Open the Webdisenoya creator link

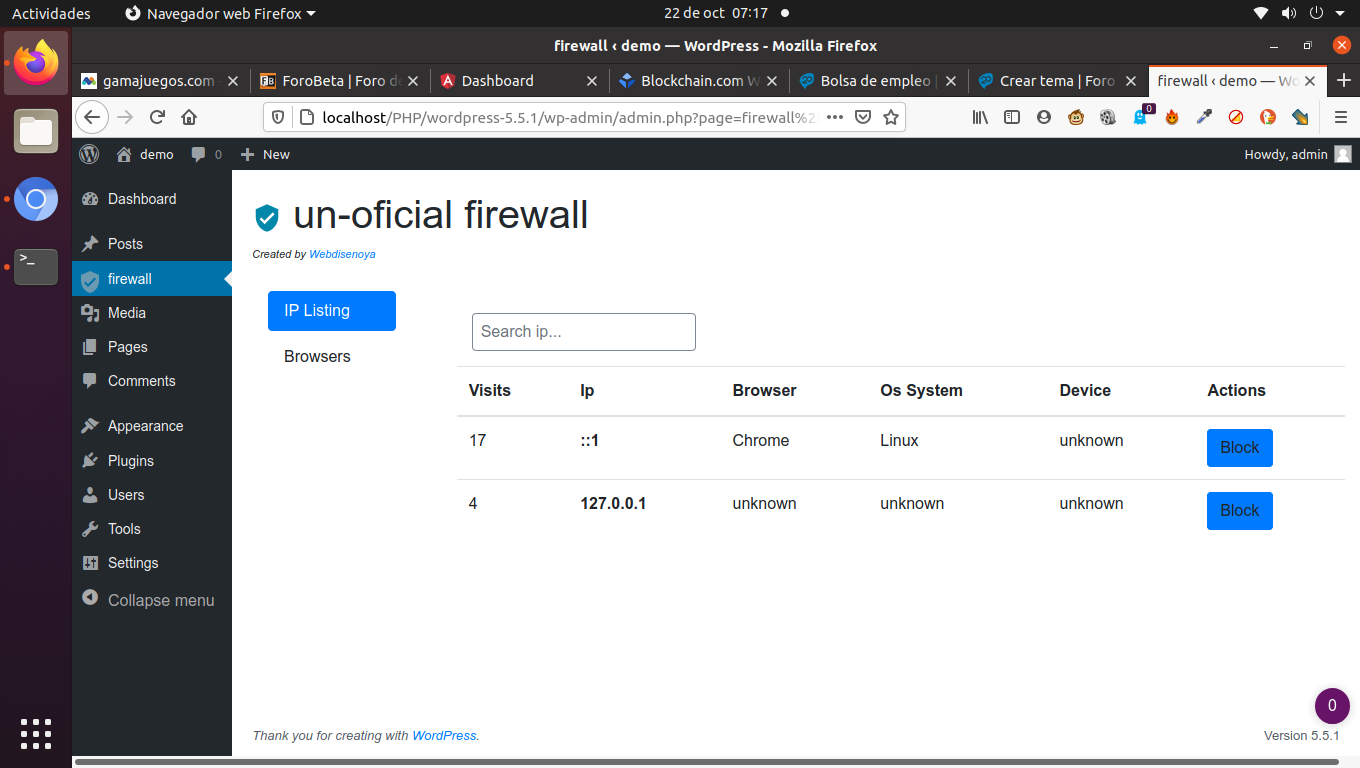[x=342, y=254]
